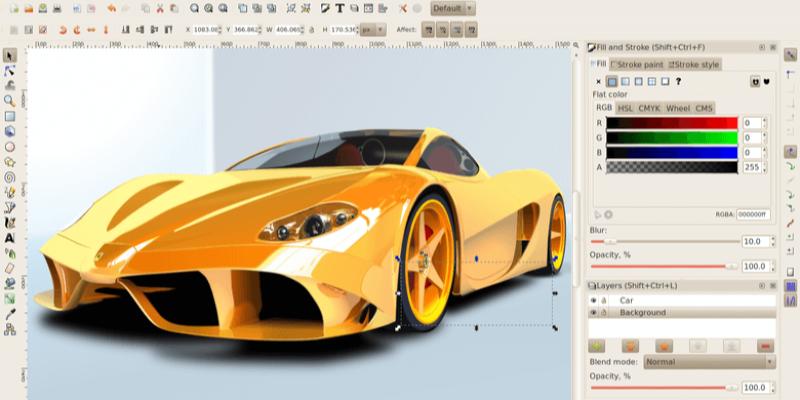
Task: Choose the Rectangle drawing tool
Action: (x=9, y=115)
